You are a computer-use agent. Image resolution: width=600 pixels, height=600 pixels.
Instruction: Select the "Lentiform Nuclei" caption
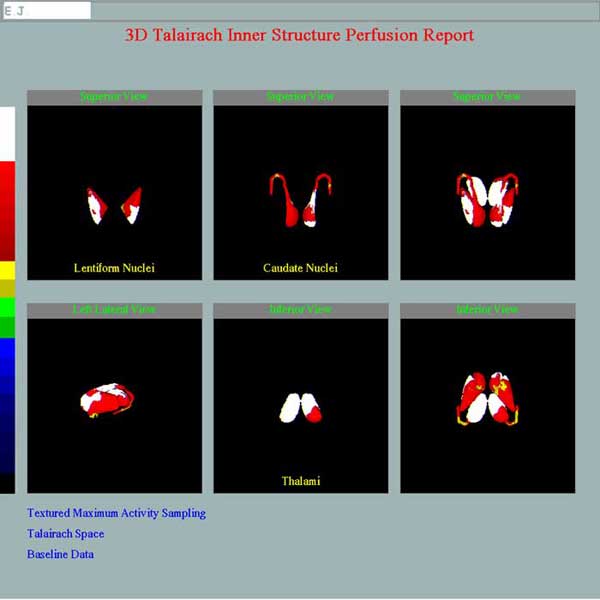[x=114, y=268]
